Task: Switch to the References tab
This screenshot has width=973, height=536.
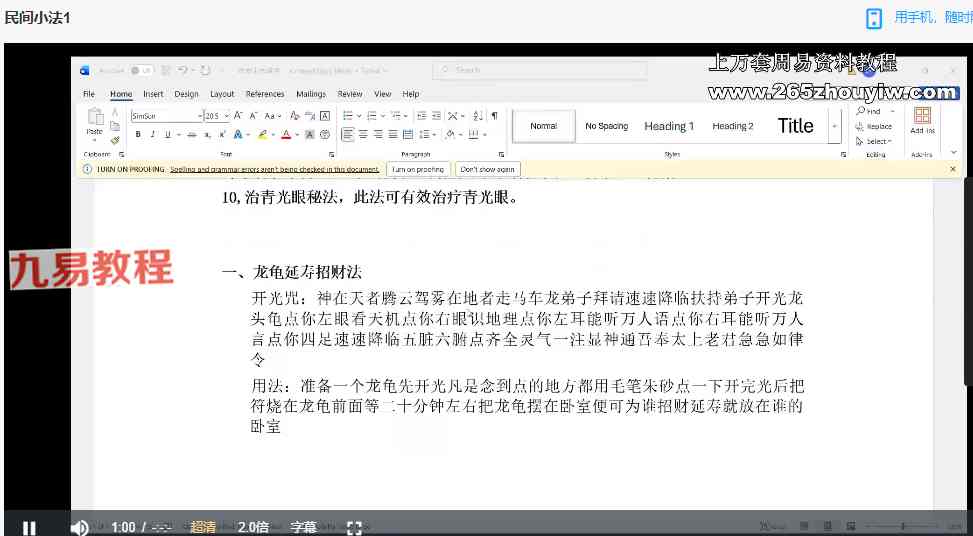Action: [x=265, y=94]
